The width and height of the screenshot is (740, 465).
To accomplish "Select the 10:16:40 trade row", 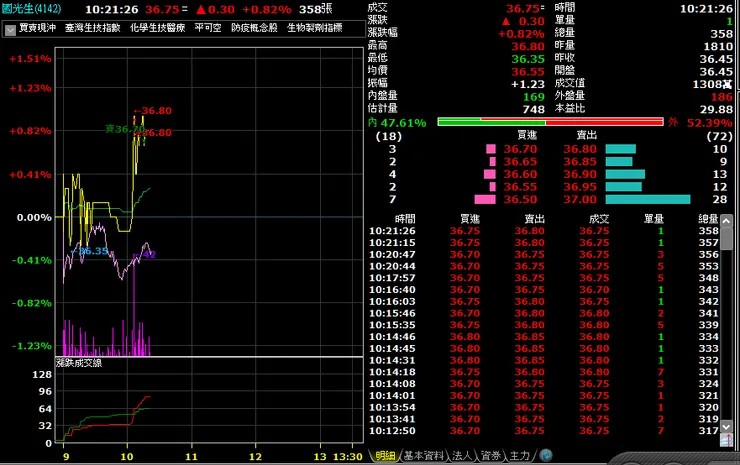I will pos(544,290).
